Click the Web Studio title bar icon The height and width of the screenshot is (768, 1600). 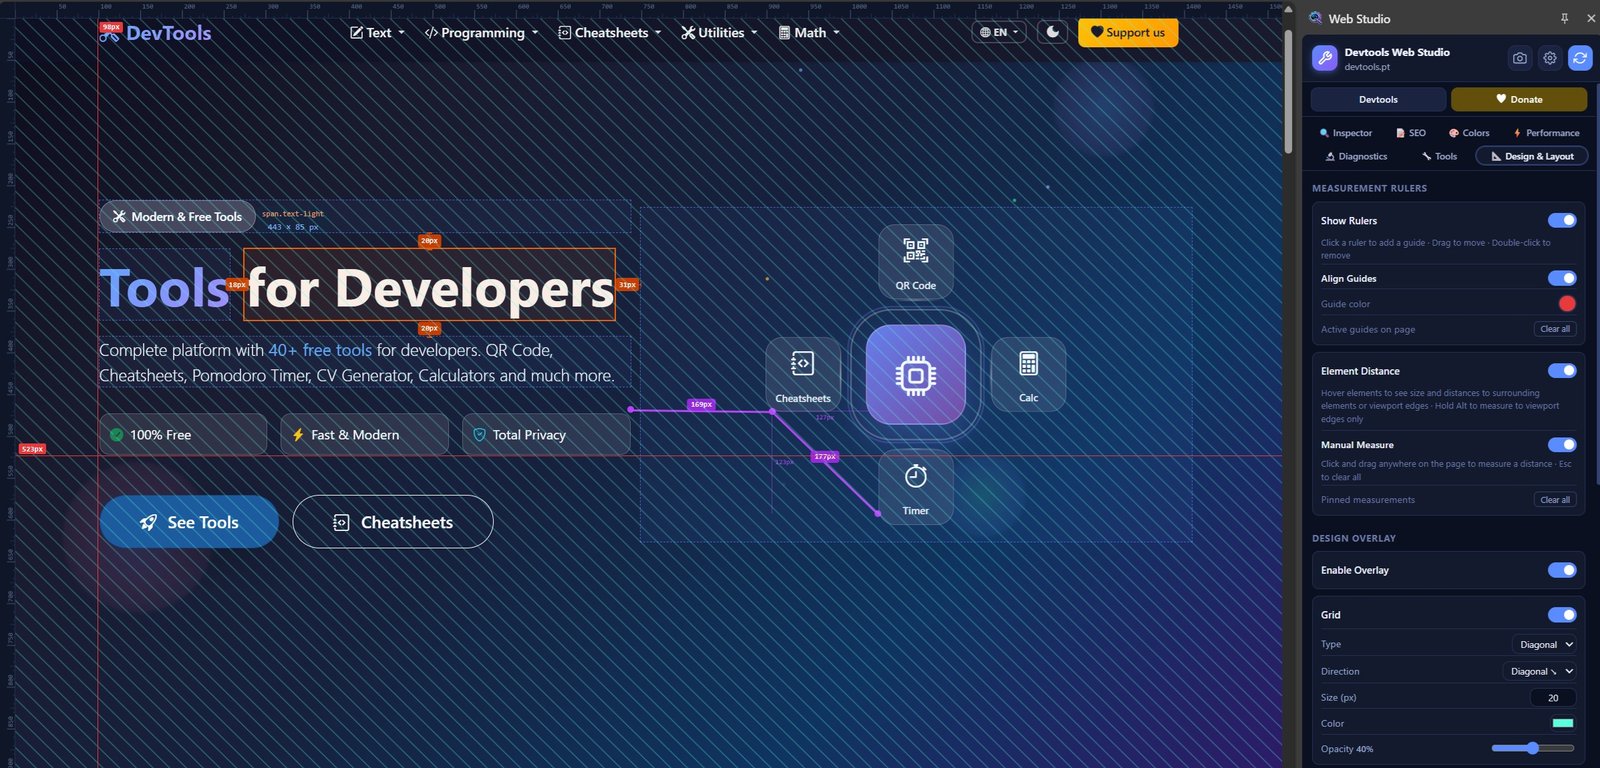click(x=1316, y=18)
